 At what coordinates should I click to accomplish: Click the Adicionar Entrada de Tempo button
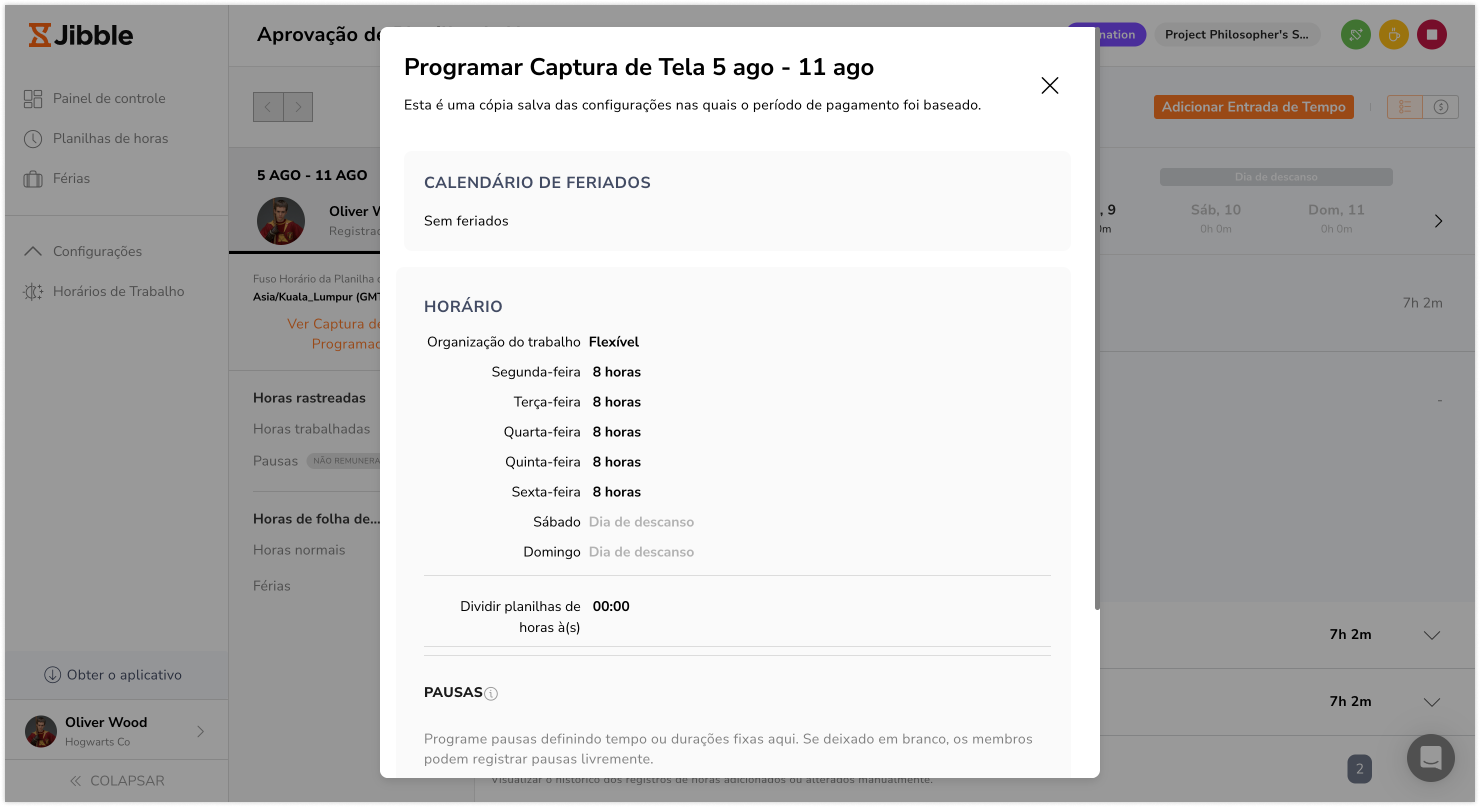(1253, 107)
